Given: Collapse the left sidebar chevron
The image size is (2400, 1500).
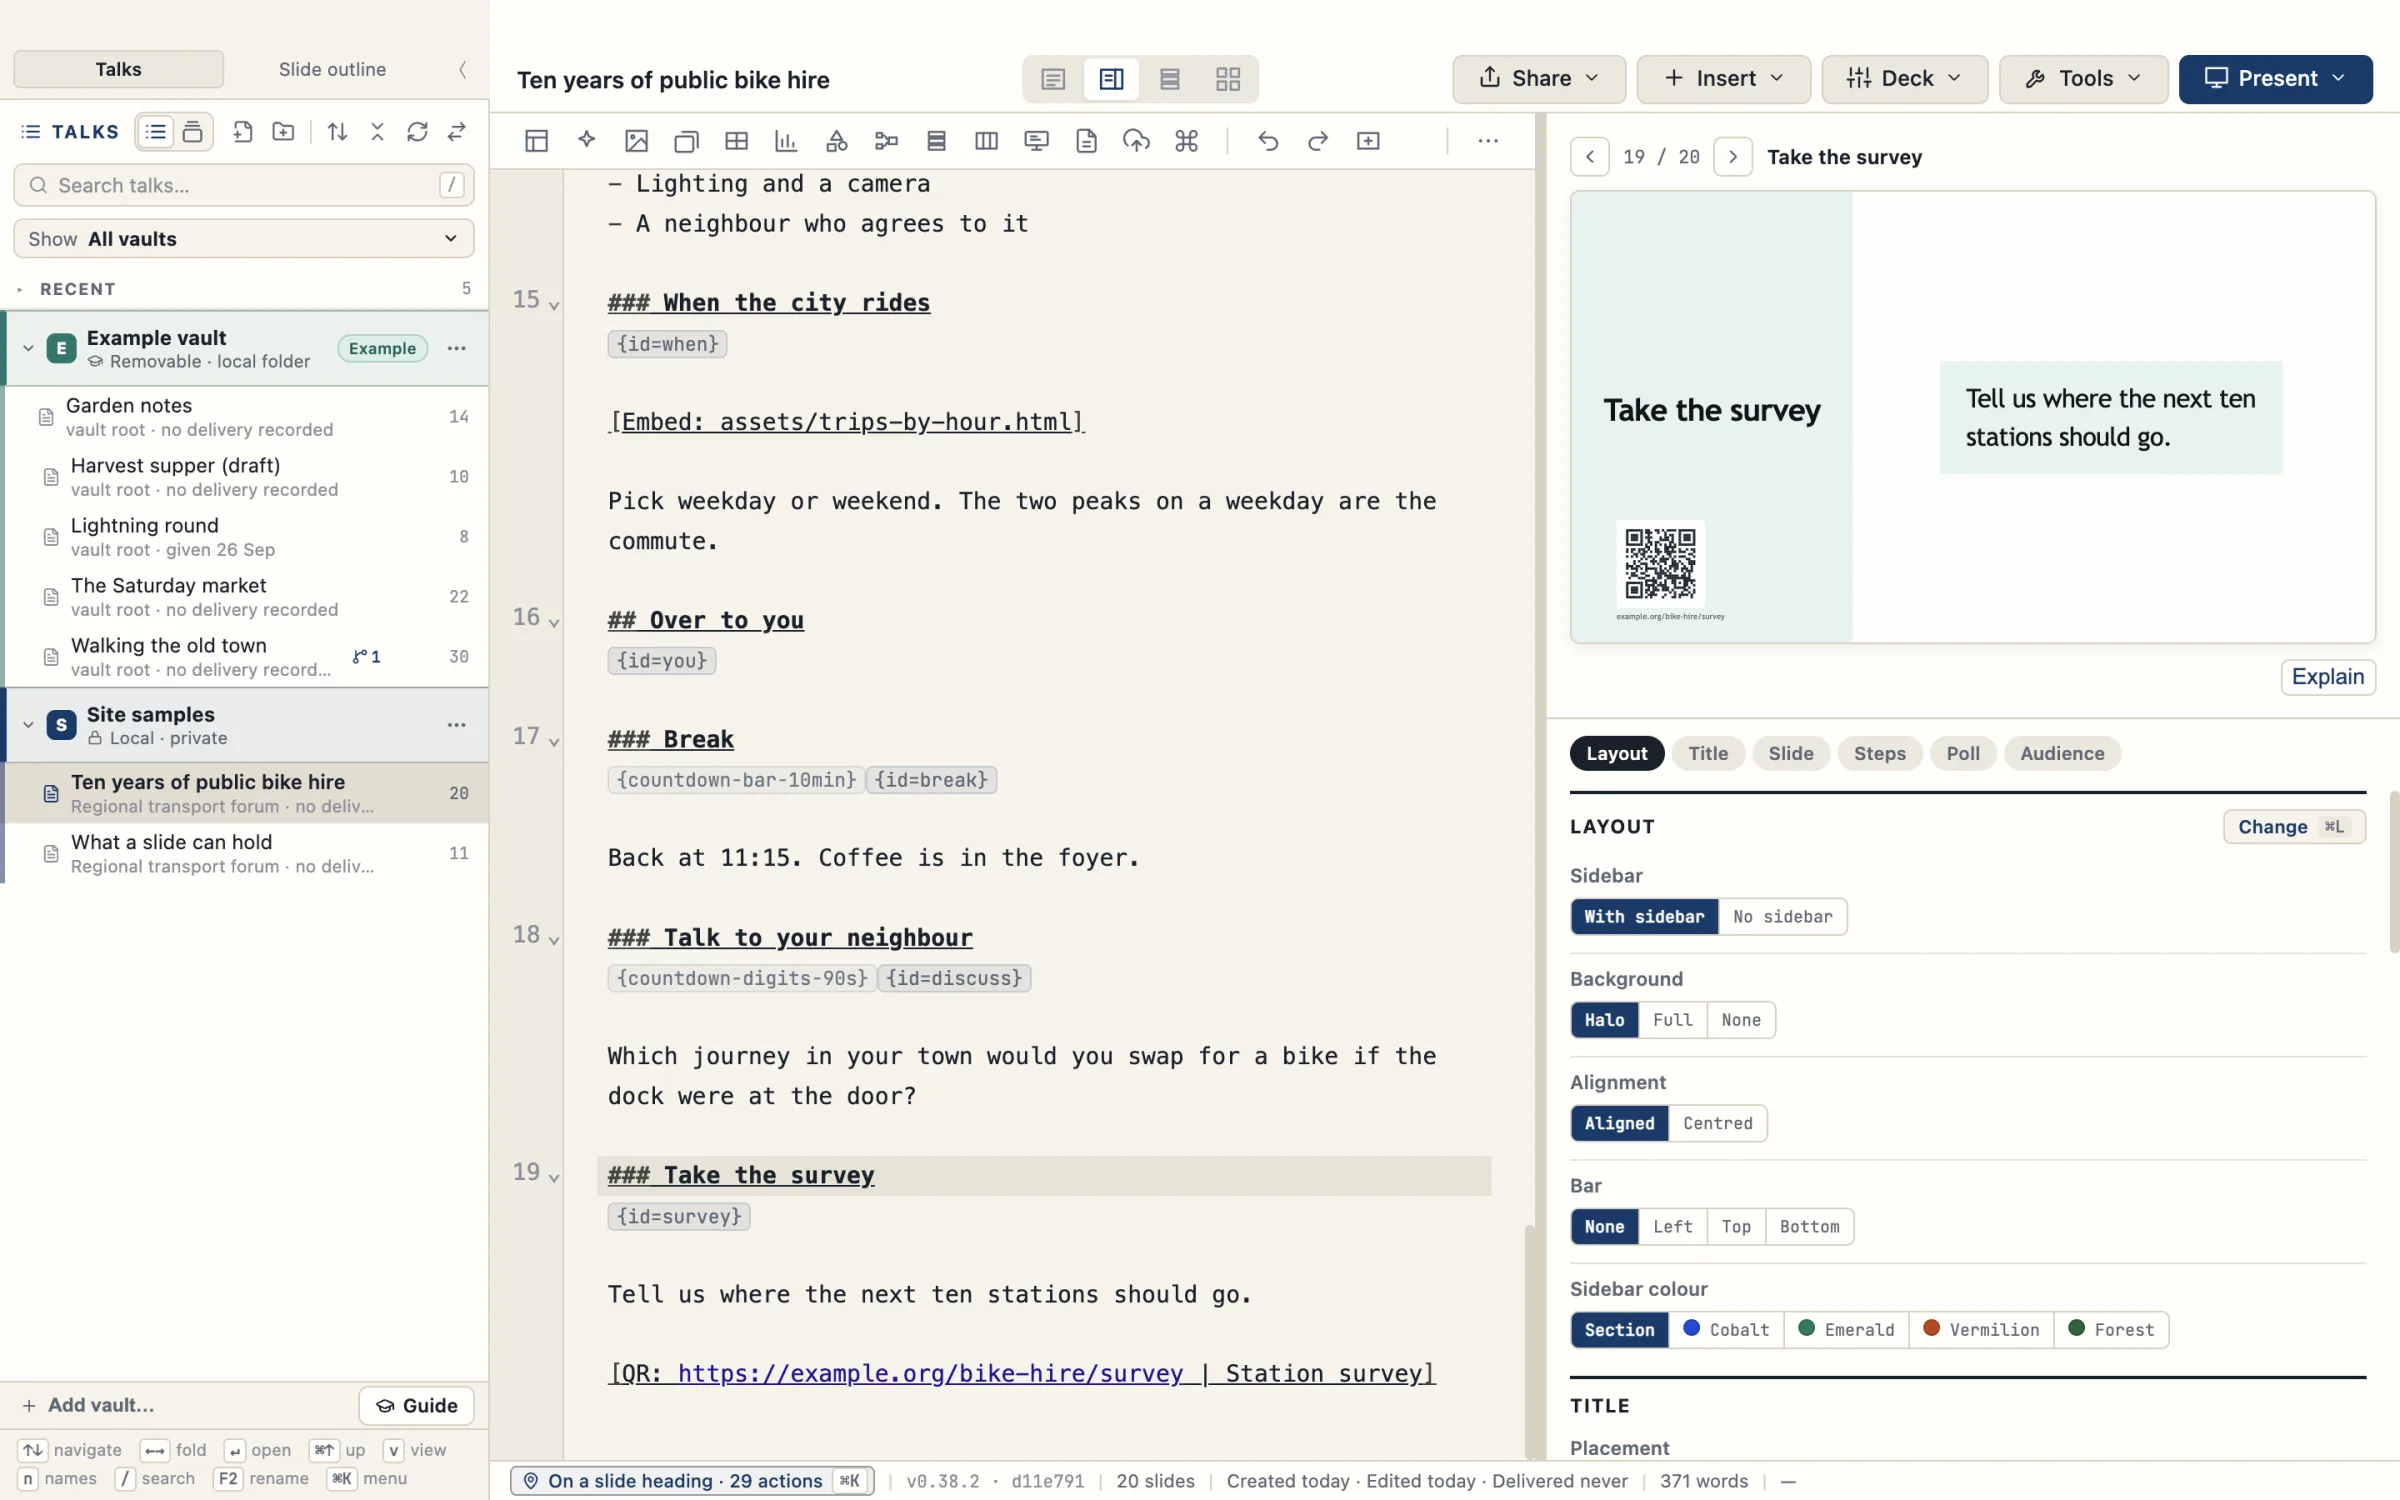Looking at the screenshot, I should pos(462,69).
